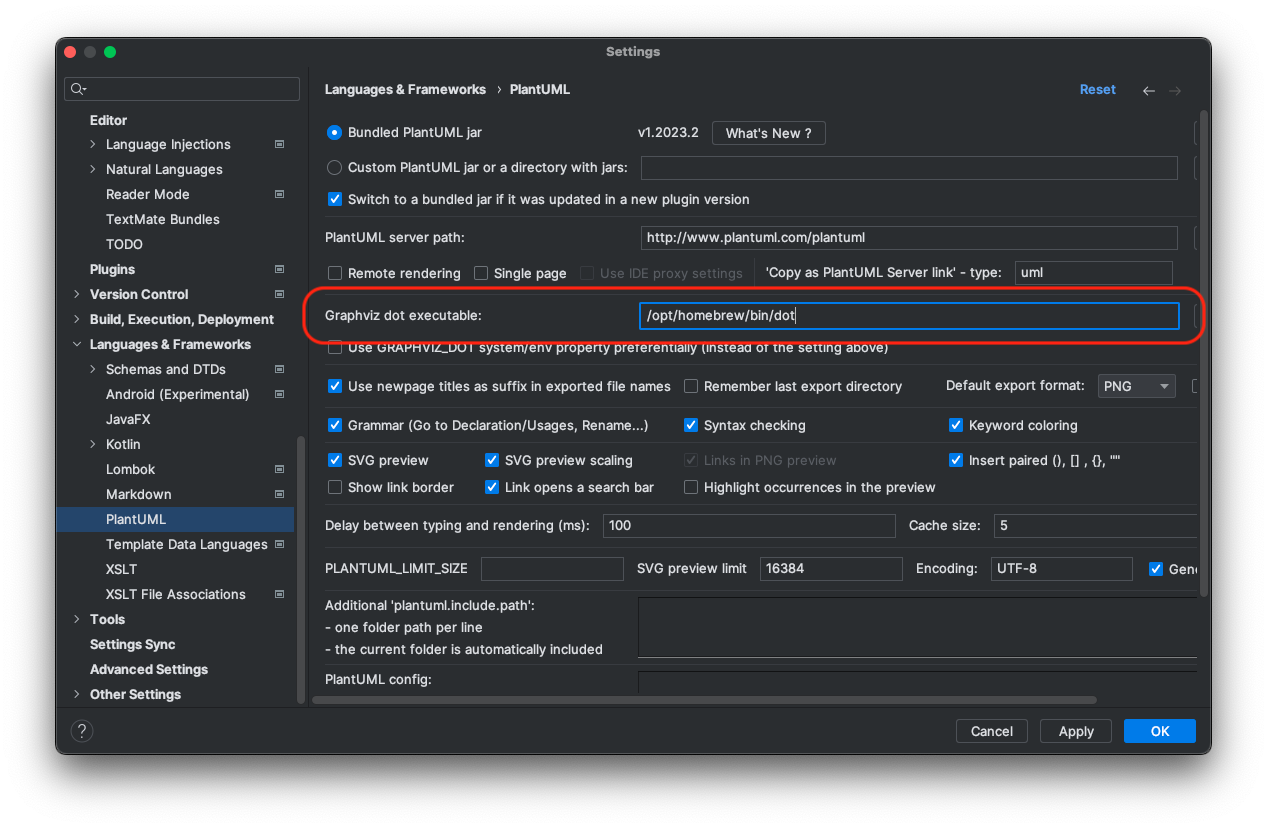Viewport: 1267px width, 828px height.
Task: Click project-level icon beside Version Control
Action: click(280, 294)
